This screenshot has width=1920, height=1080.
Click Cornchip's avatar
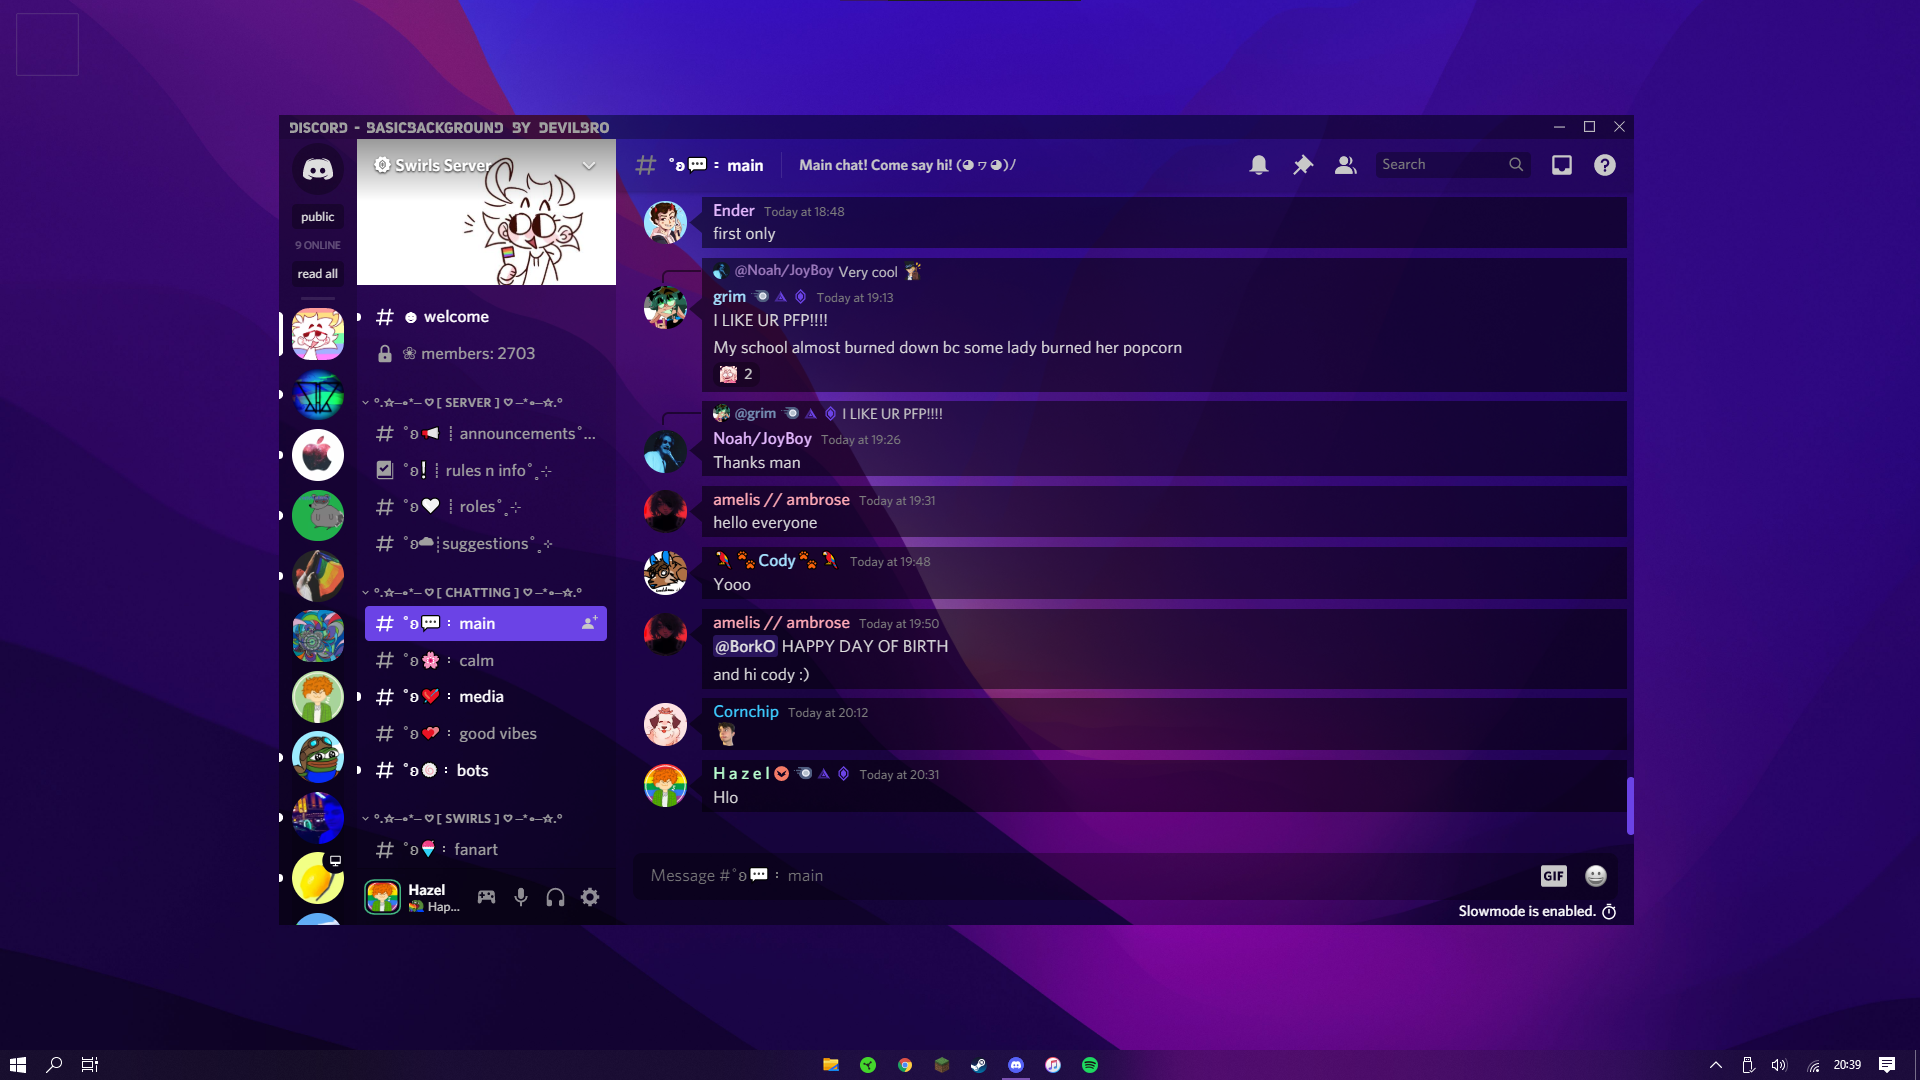pyautogui.click(x=665, y=724)
